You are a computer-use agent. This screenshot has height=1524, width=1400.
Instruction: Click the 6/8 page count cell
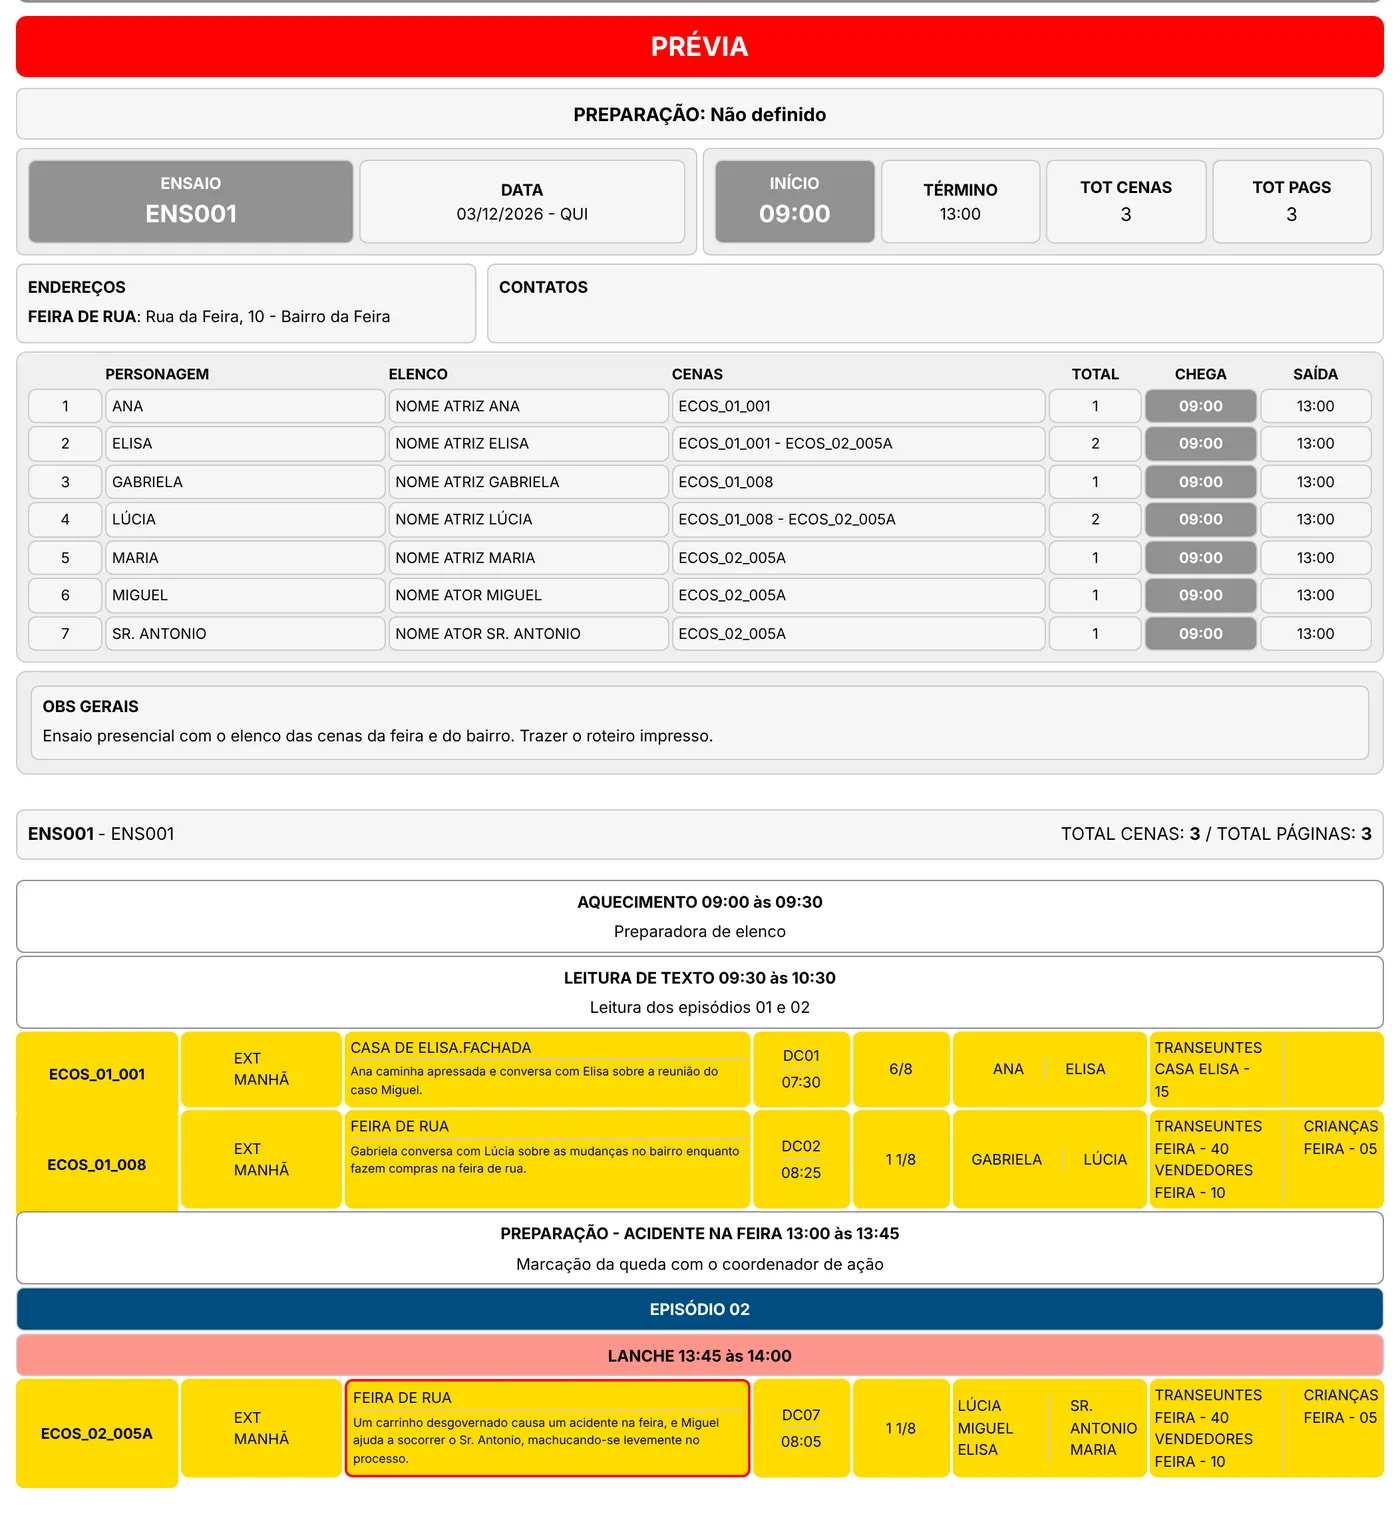coord(901,1069)
